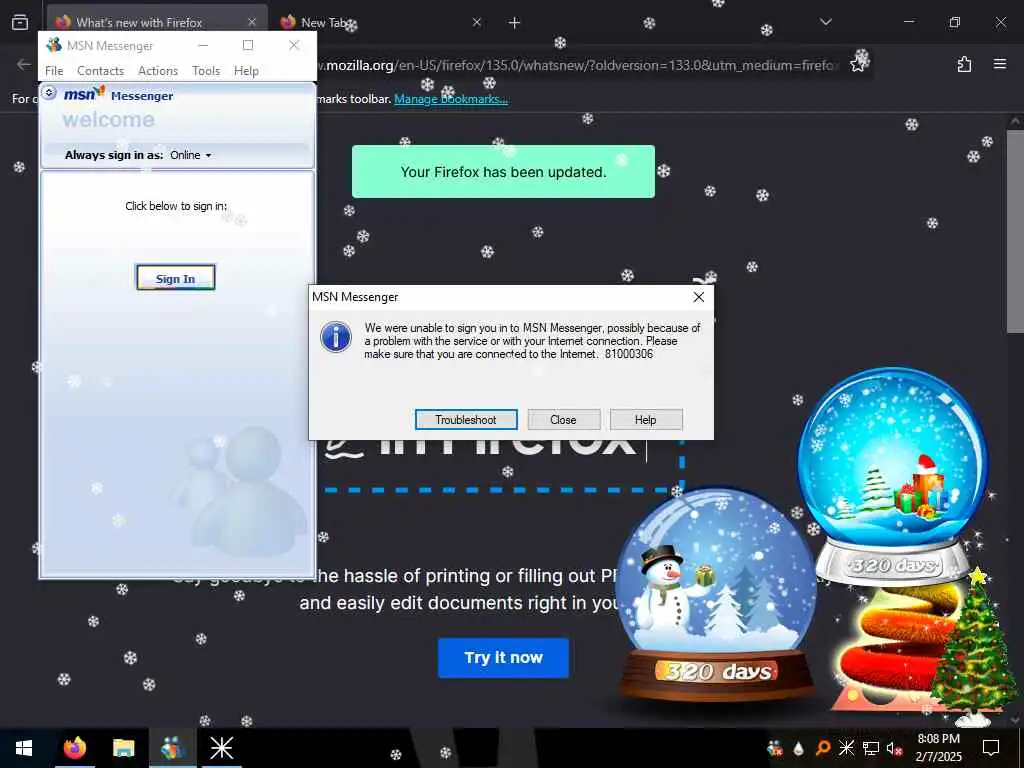The image size is (1024, 768).
Task: Open the Firefox hamburger application menu
Action: click(x=1000, y=64)
